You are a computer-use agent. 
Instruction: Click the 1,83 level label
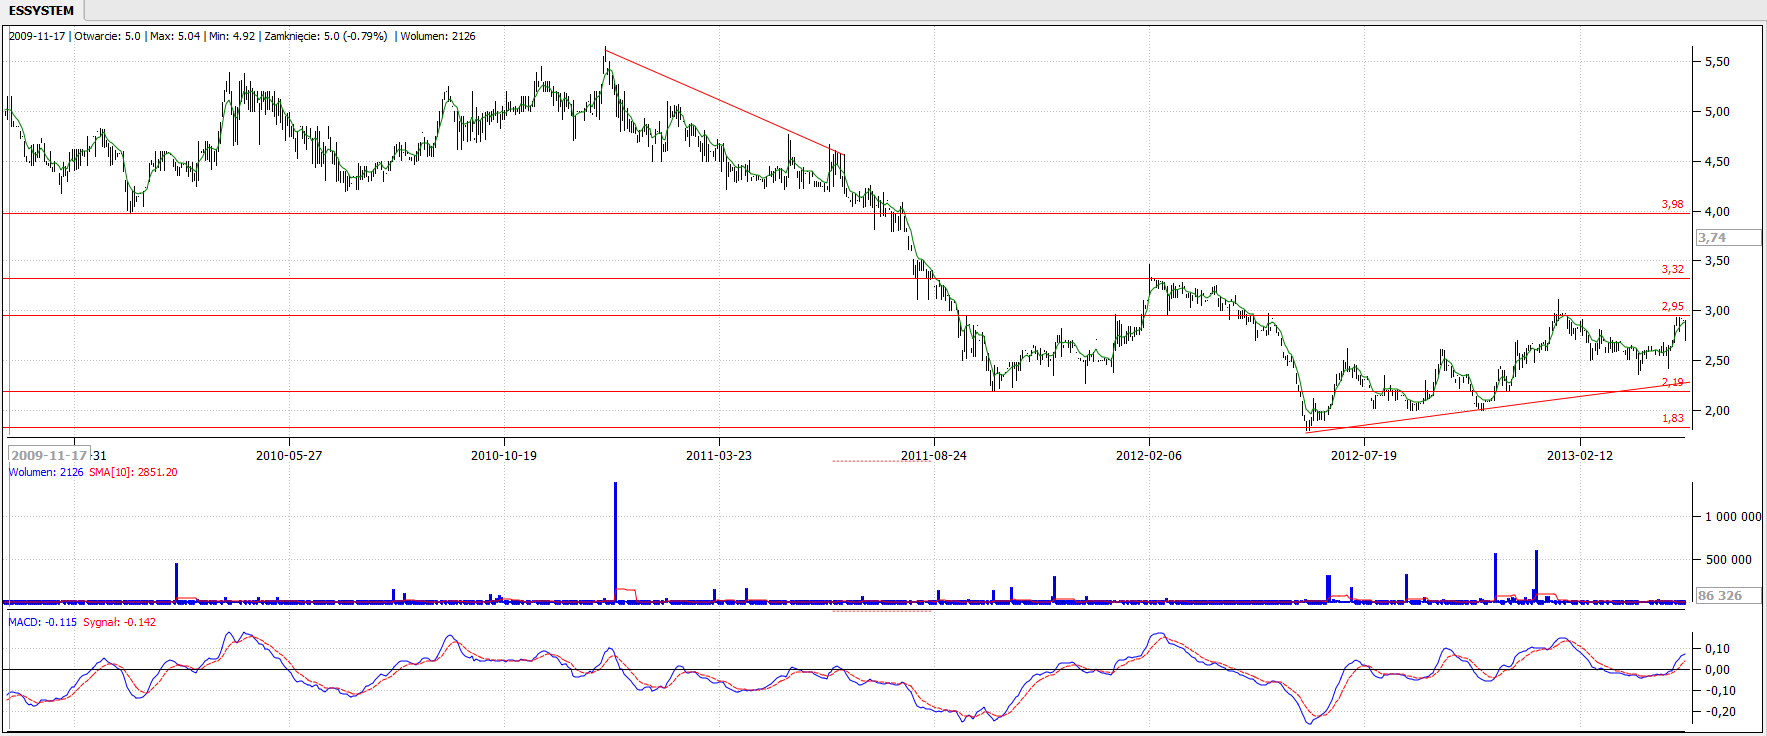(x=1672, y=418)
